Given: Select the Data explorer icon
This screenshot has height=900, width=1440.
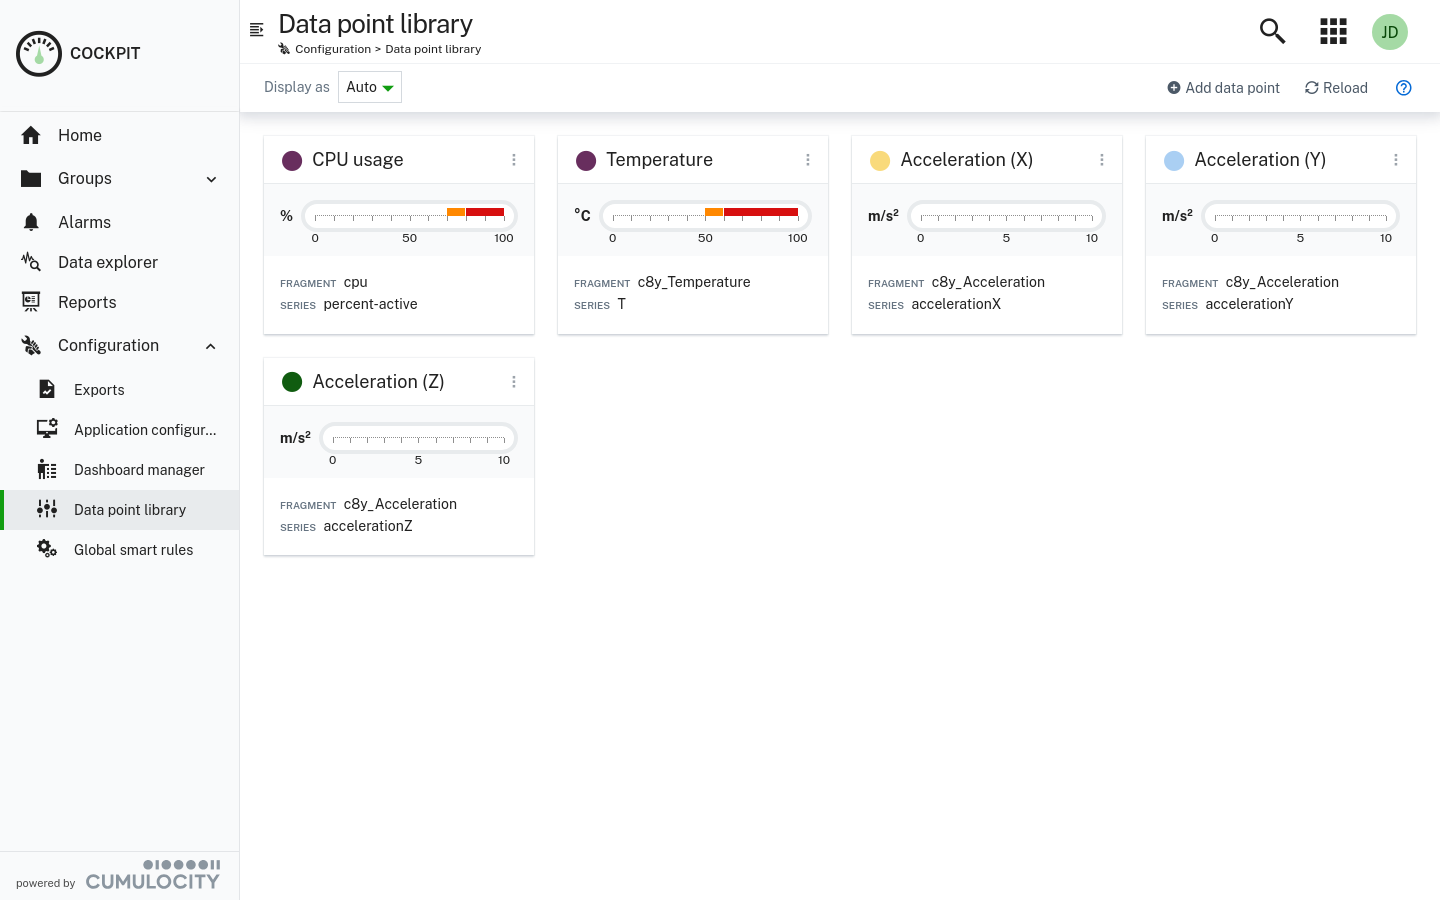Looking at the screenshot, I should tap(31, 262).
